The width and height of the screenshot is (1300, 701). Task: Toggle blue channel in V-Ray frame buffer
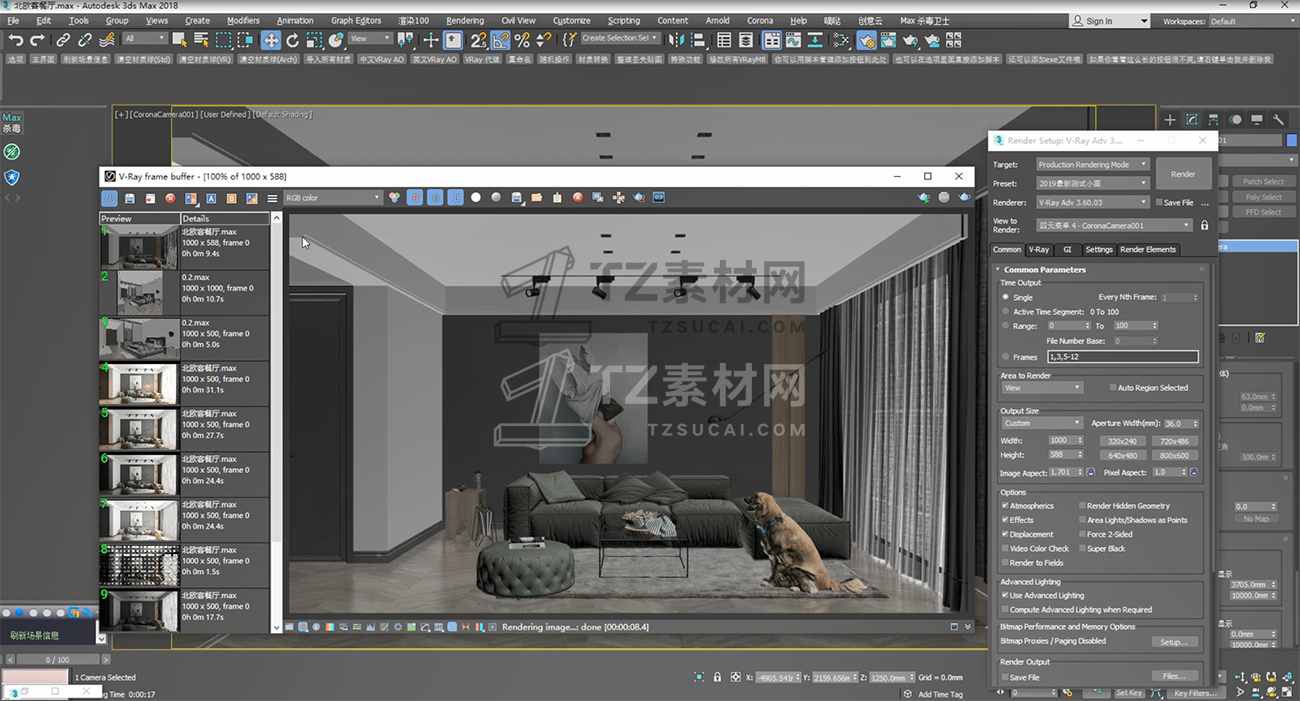coord(455,198)
